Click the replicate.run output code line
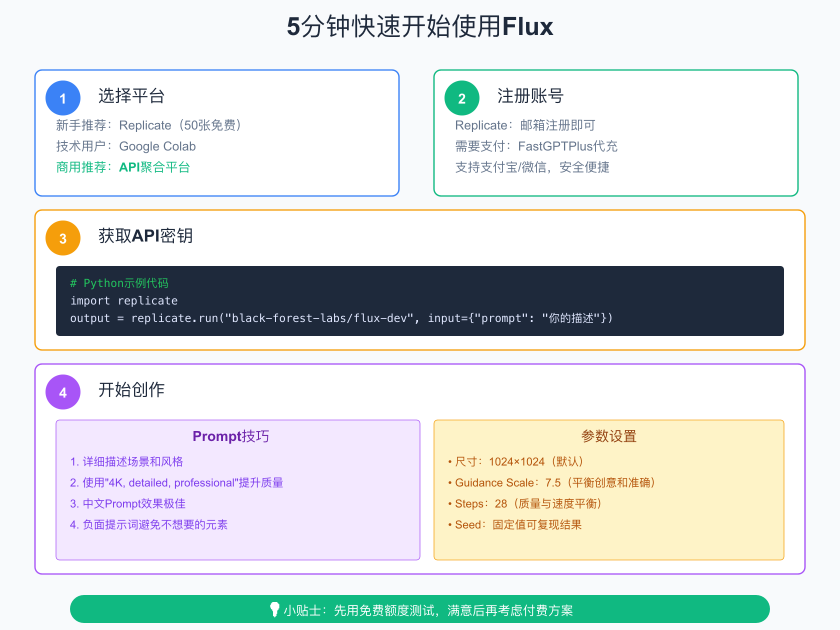Screen dimensions: 840x630 coord(341,318)
